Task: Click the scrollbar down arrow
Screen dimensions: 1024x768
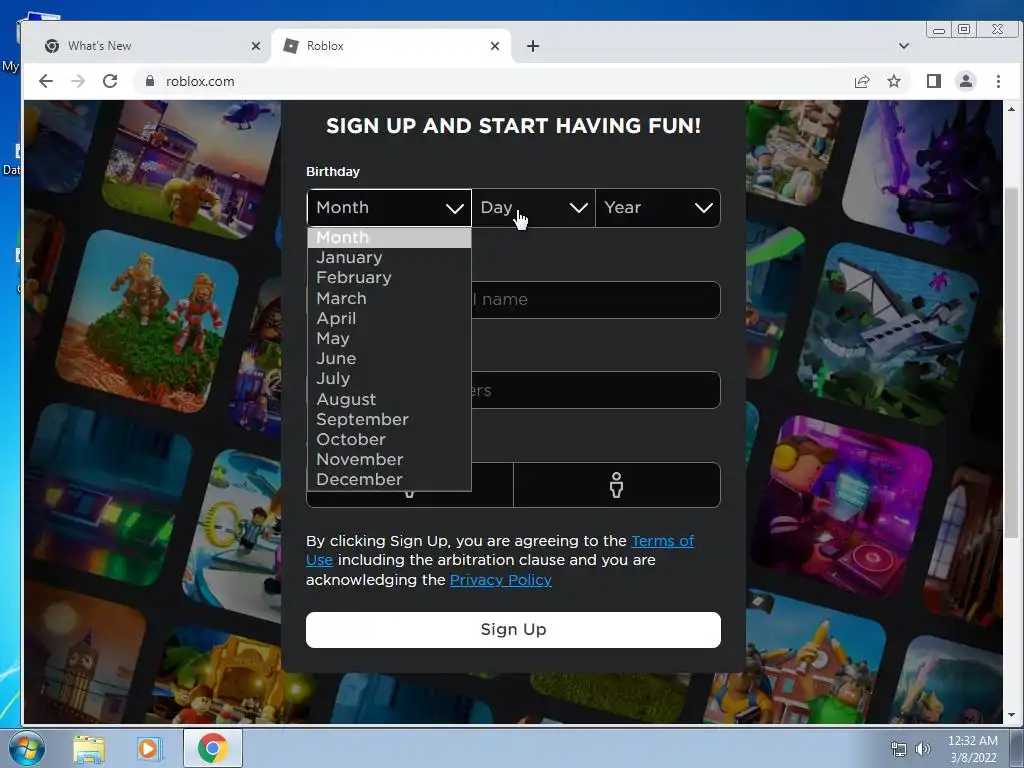Action: coord(1012,715)
